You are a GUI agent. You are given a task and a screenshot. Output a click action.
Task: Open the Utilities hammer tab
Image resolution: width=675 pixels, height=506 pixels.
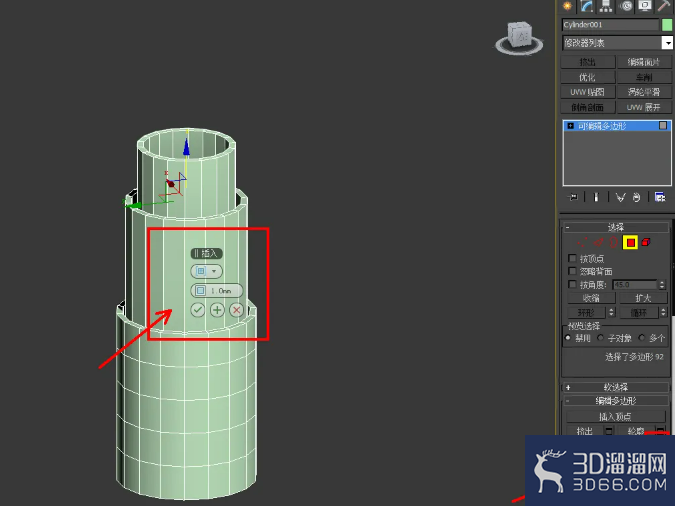point(663,6)
